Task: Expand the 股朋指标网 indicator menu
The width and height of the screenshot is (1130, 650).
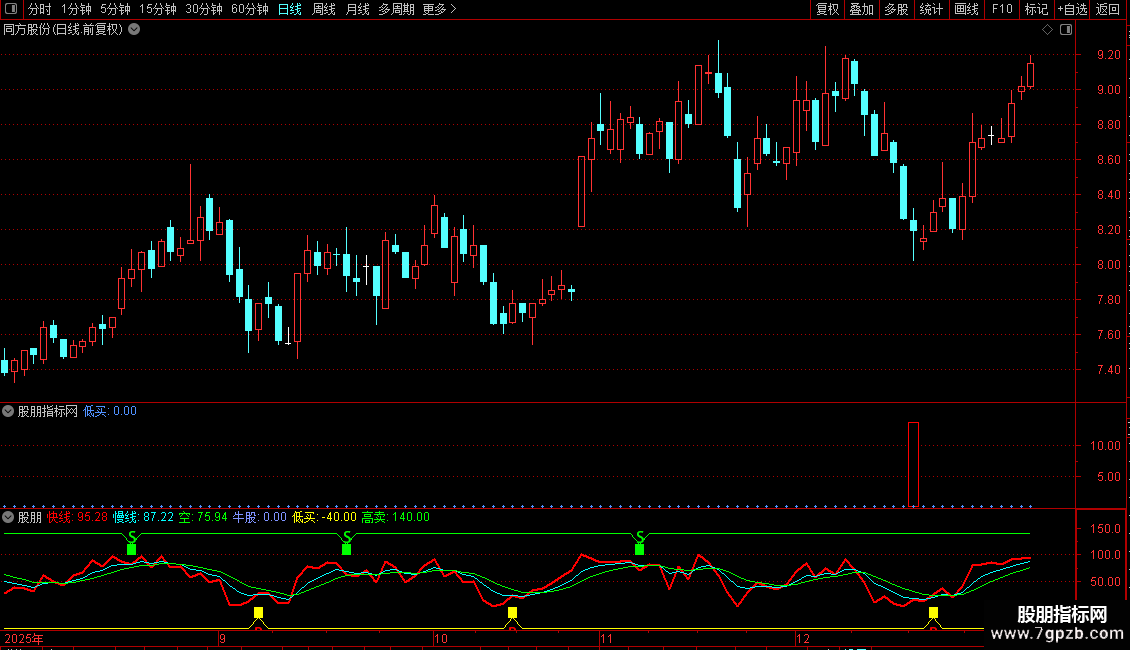Action: 8,411
